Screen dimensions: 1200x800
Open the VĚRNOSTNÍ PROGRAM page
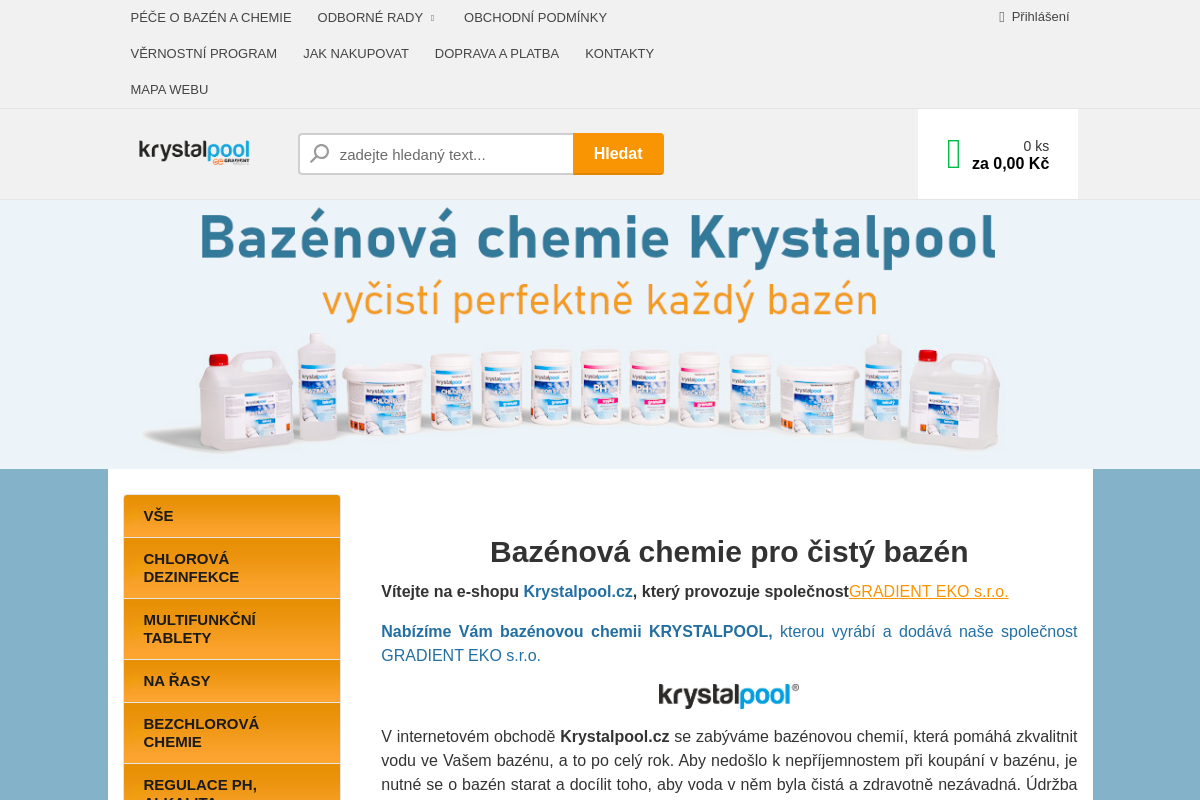(x=203, y=52)
